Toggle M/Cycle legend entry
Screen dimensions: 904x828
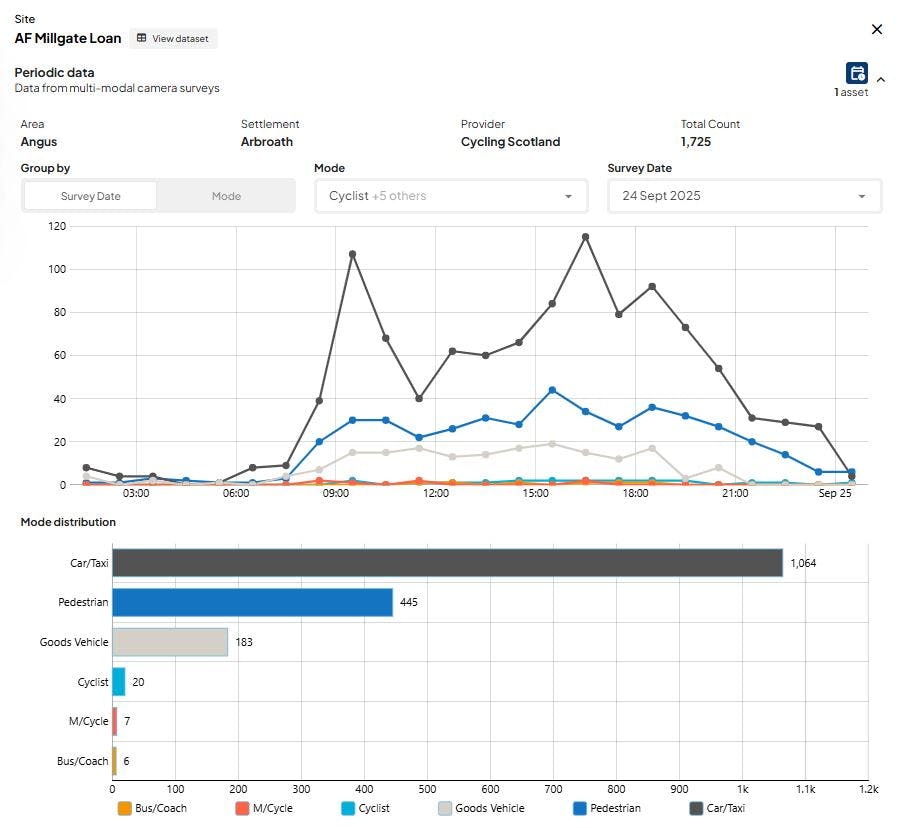click(x=265, y=808)
